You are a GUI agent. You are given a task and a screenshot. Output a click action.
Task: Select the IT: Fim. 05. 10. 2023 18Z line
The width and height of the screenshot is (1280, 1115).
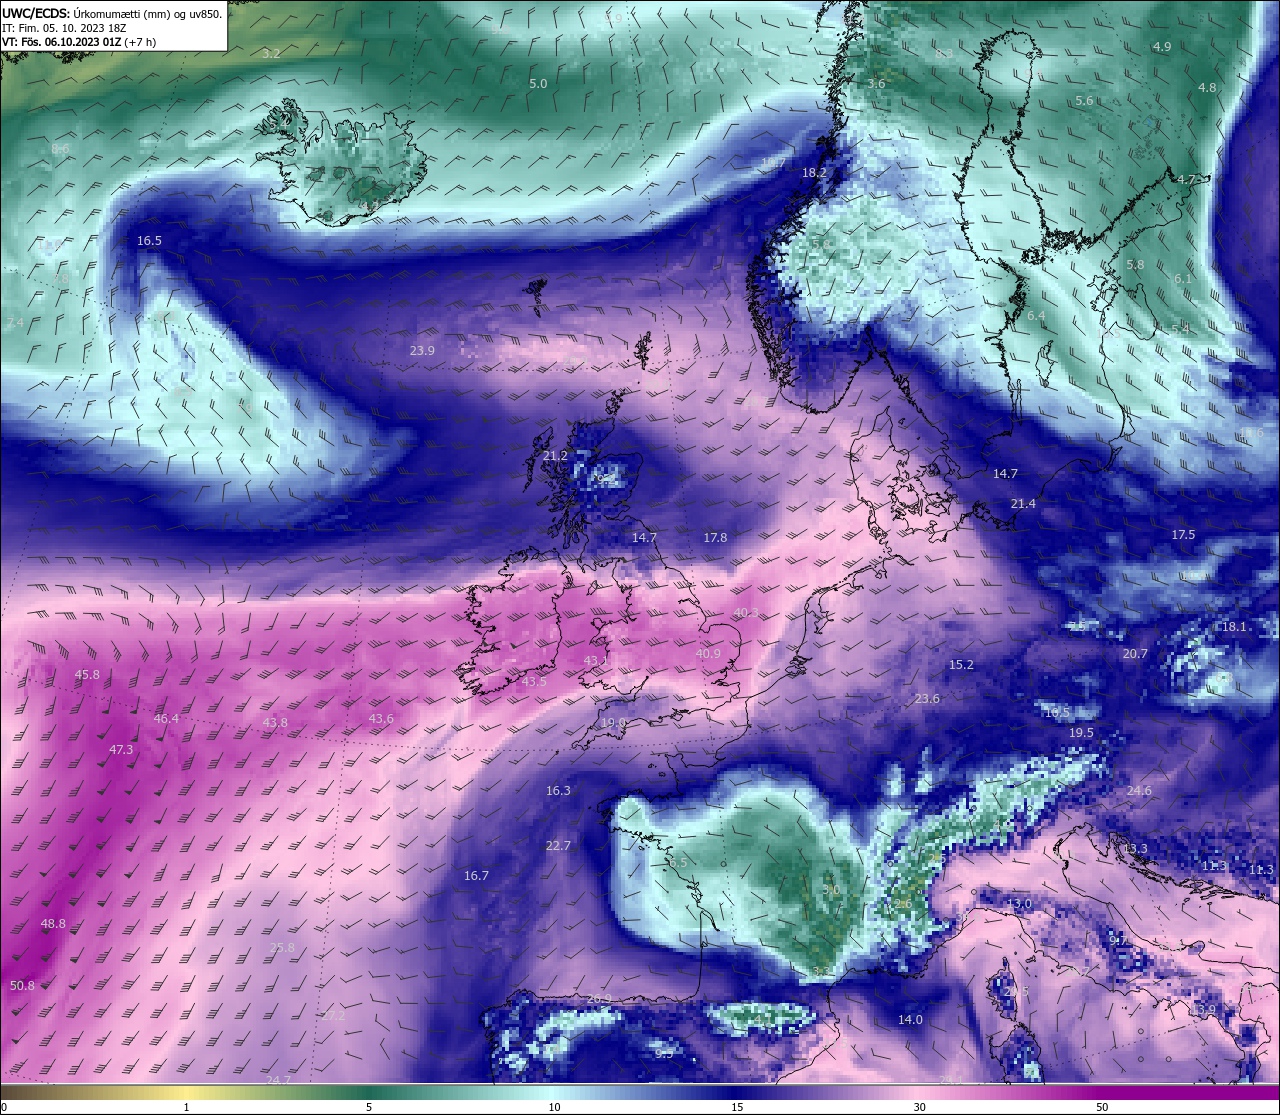pyautogui.click(x=64, y=28)
